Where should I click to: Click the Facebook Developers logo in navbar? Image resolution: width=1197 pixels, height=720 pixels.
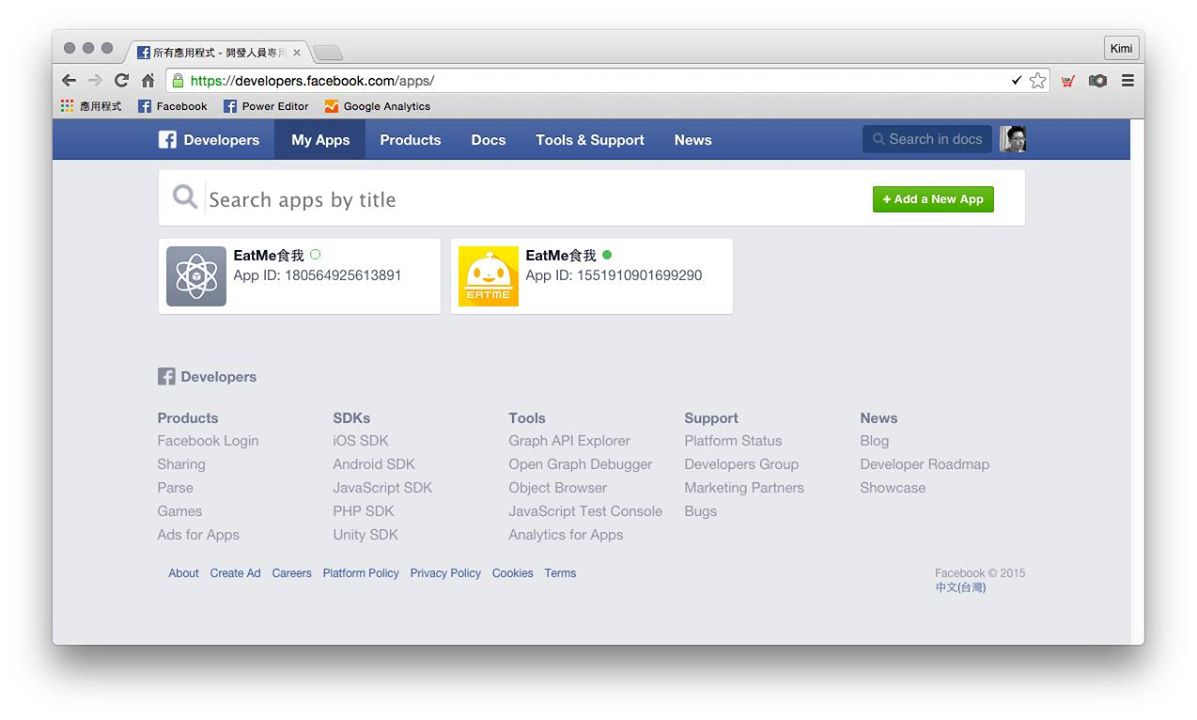208,140
